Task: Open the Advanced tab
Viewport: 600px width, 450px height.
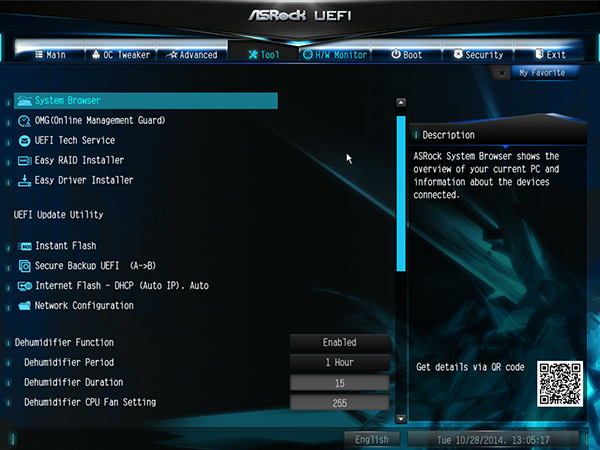Action: coord(192,54)
